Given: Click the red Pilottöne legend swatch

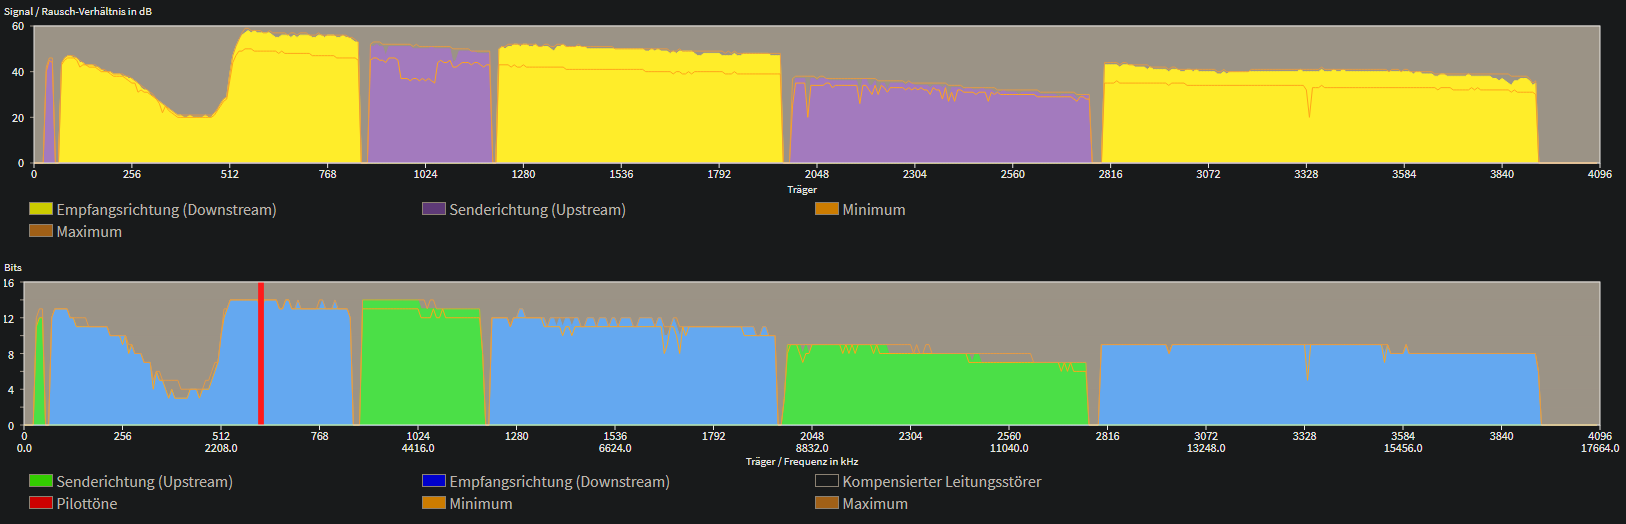Looking at the screenshot, I should pos(41,503).
